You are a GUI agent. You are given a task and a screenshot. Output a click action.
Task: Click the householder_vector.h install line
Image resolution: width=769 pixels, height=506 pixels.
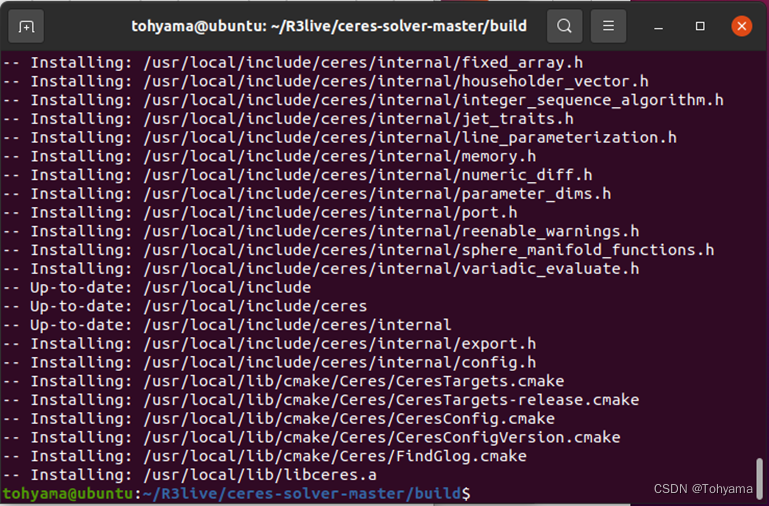326,81
